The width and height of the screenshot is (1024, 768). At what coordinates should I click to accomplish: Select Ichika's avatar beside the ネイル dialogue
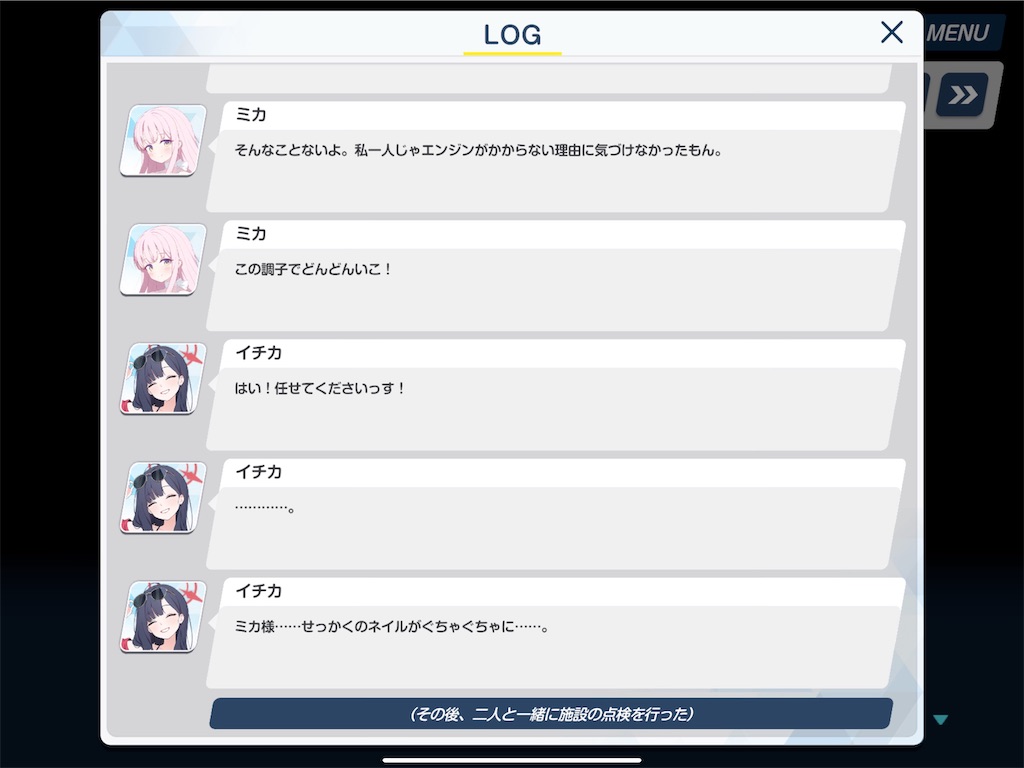tap(163, 616)
